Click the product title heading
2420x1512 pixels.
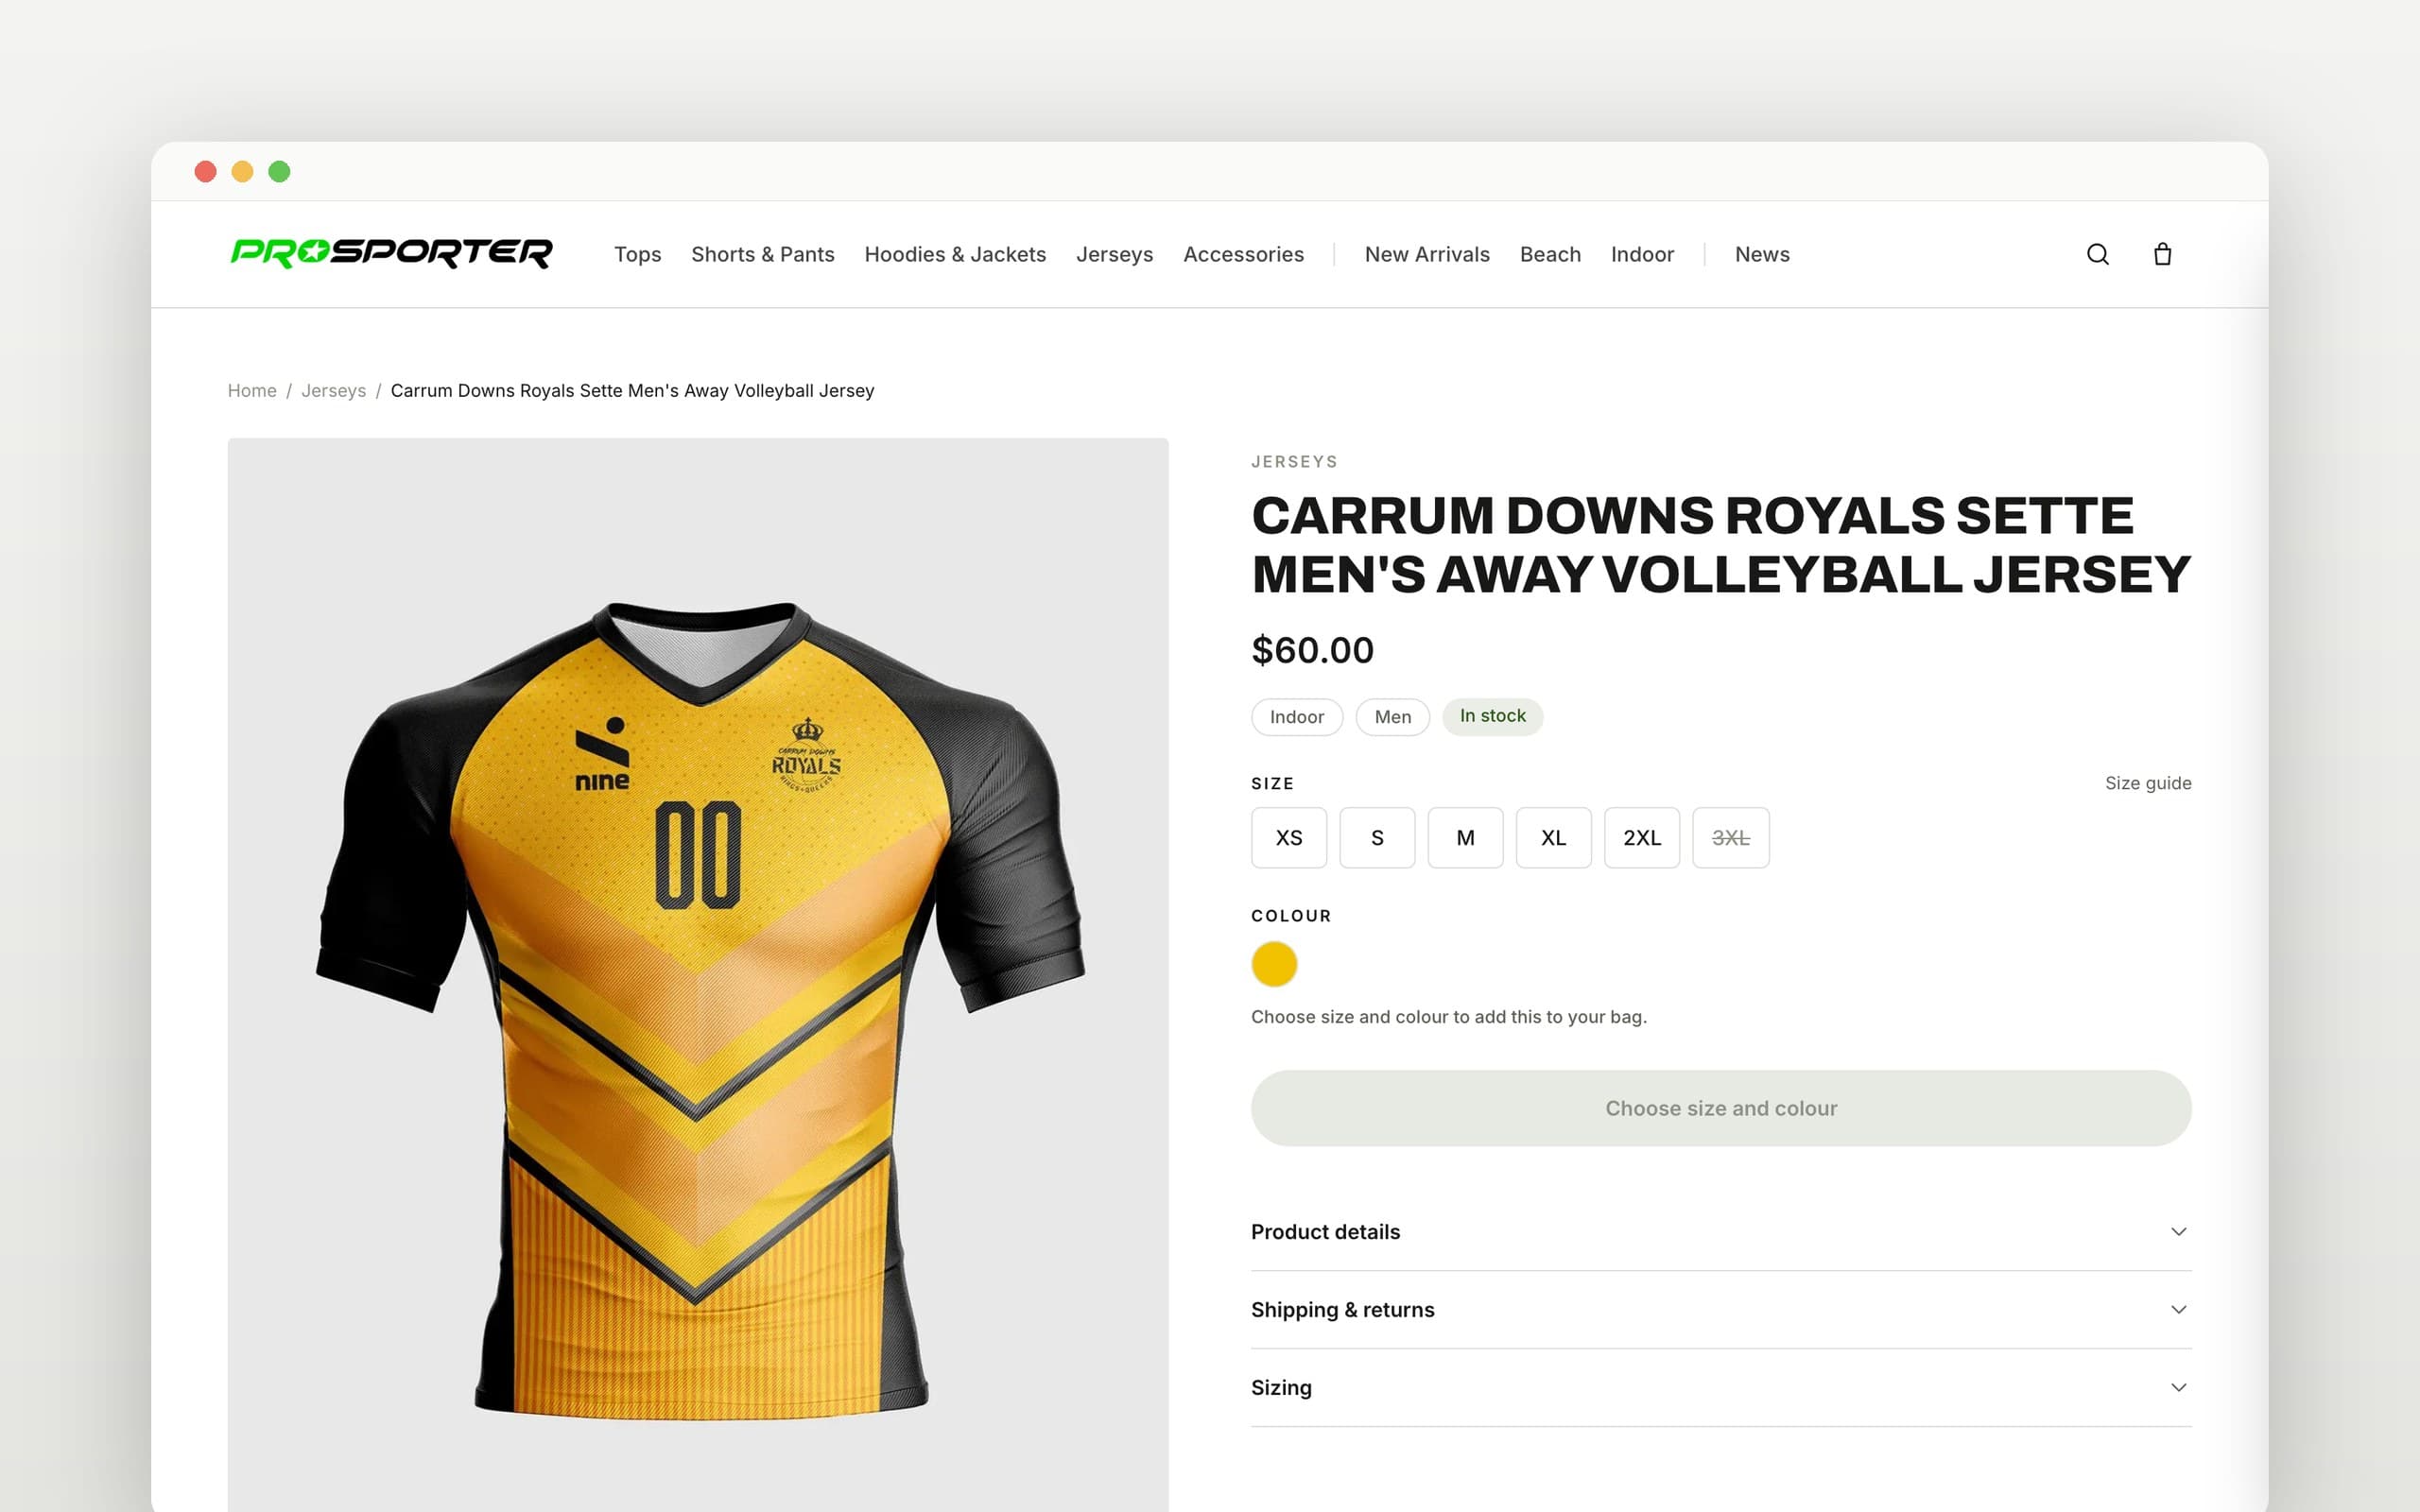pyautogui.click(x=1720, y=545)
